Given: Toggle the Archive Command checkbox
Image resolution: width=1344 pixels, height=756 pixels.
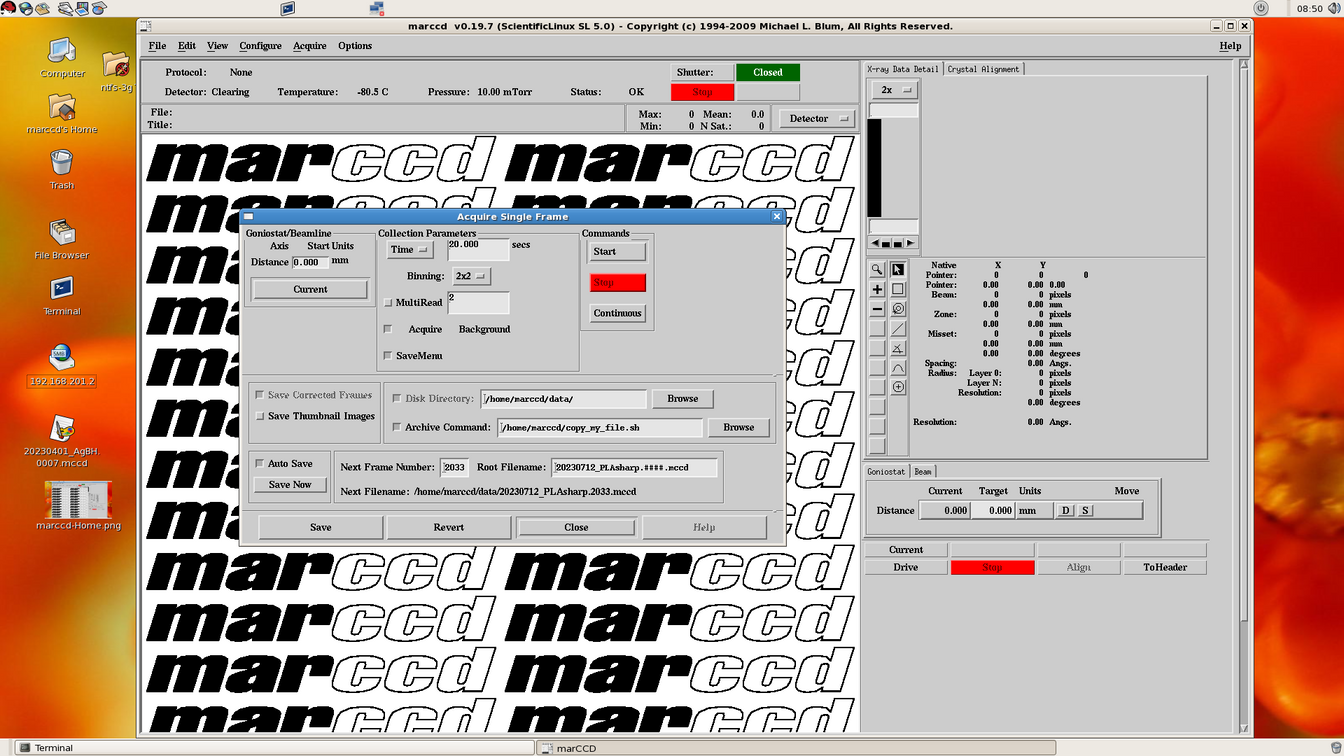Looking at the screenshot, I should coord(397,427).
